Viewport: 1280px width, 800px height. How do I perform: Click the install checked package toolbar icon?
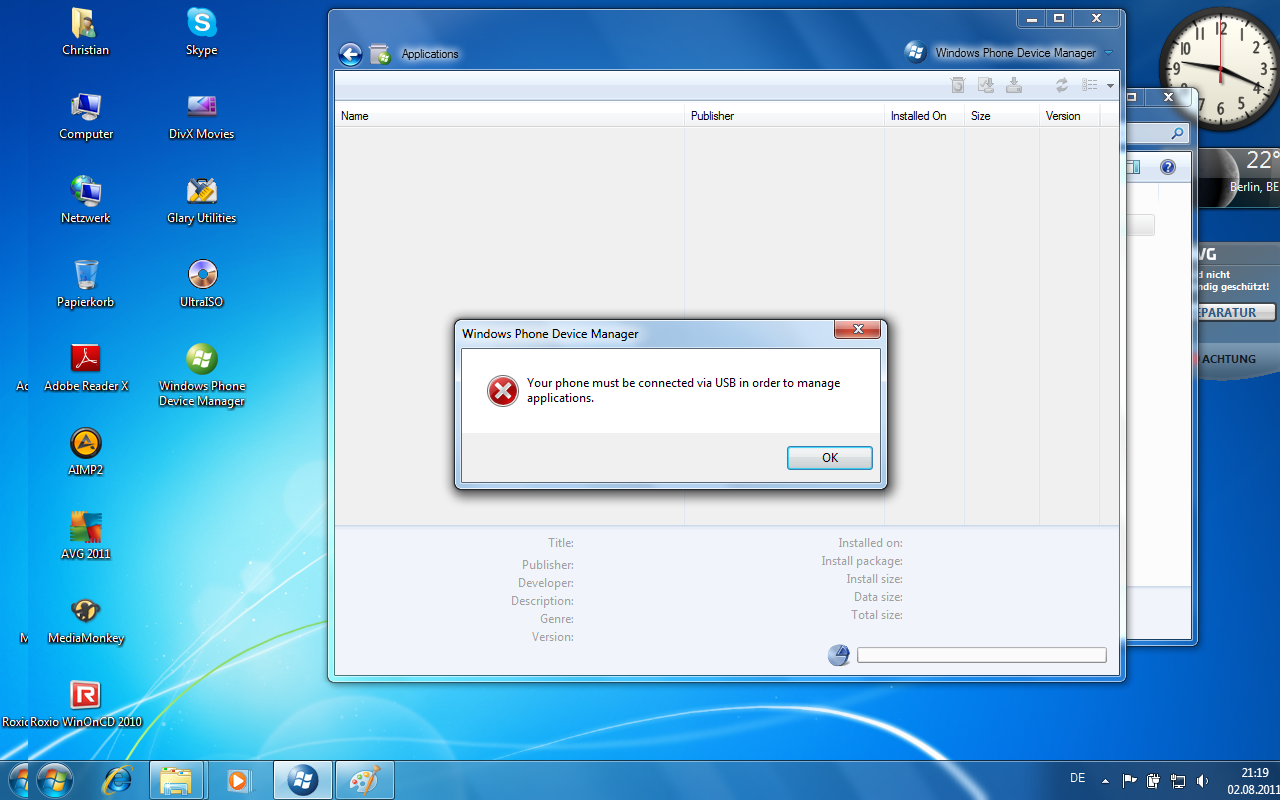985,85
